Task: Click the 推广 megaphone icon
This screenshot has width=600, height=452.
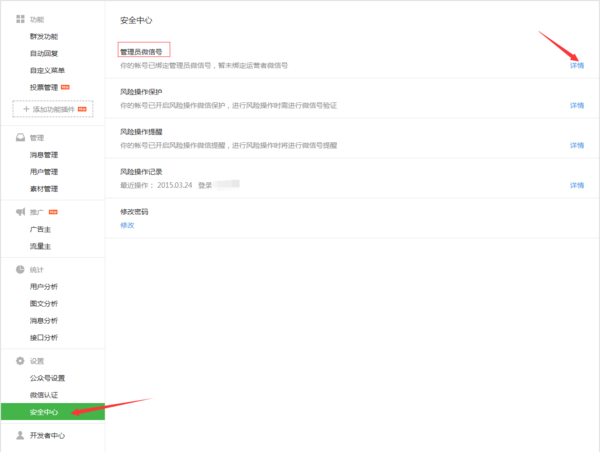Action: coord(20,212)
